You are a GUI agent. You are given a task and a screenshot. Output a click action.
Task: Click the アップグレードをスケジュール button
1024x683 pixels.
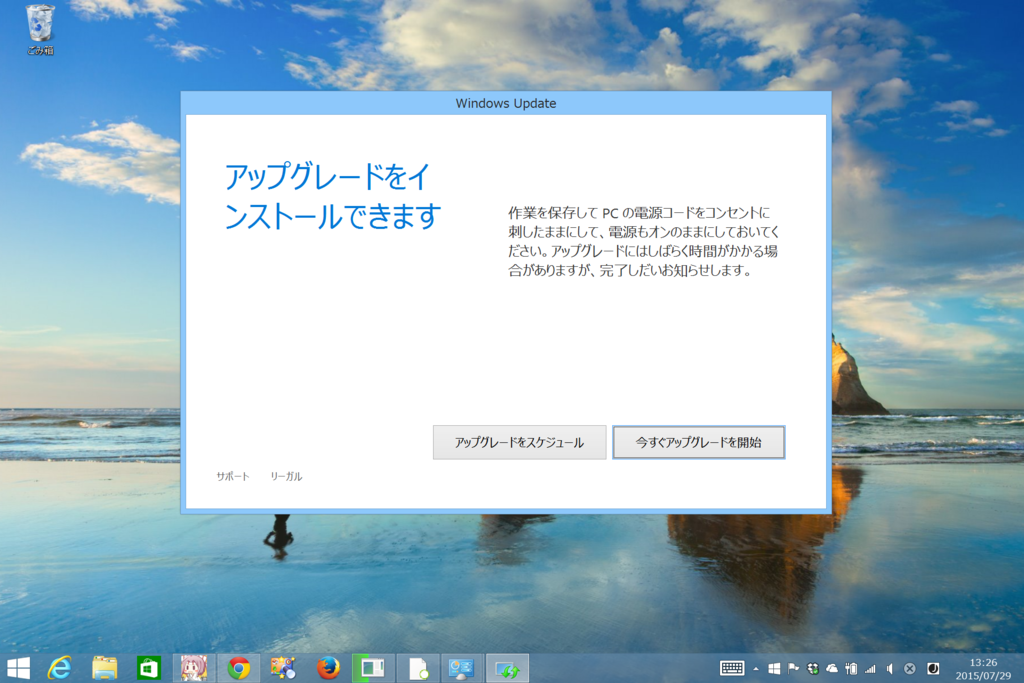(519, 443)
